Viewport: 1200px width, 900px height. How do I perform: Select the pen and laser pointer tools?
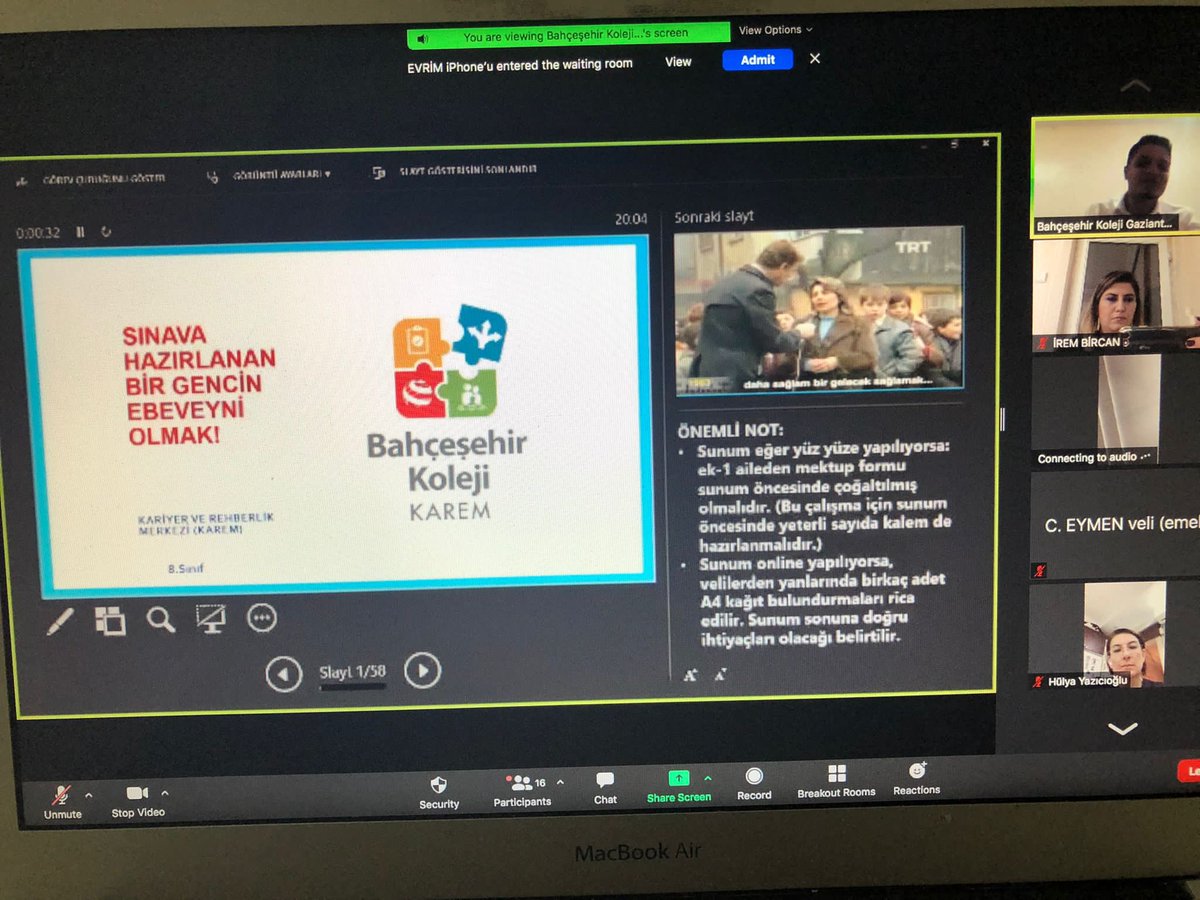coord(60,621)
